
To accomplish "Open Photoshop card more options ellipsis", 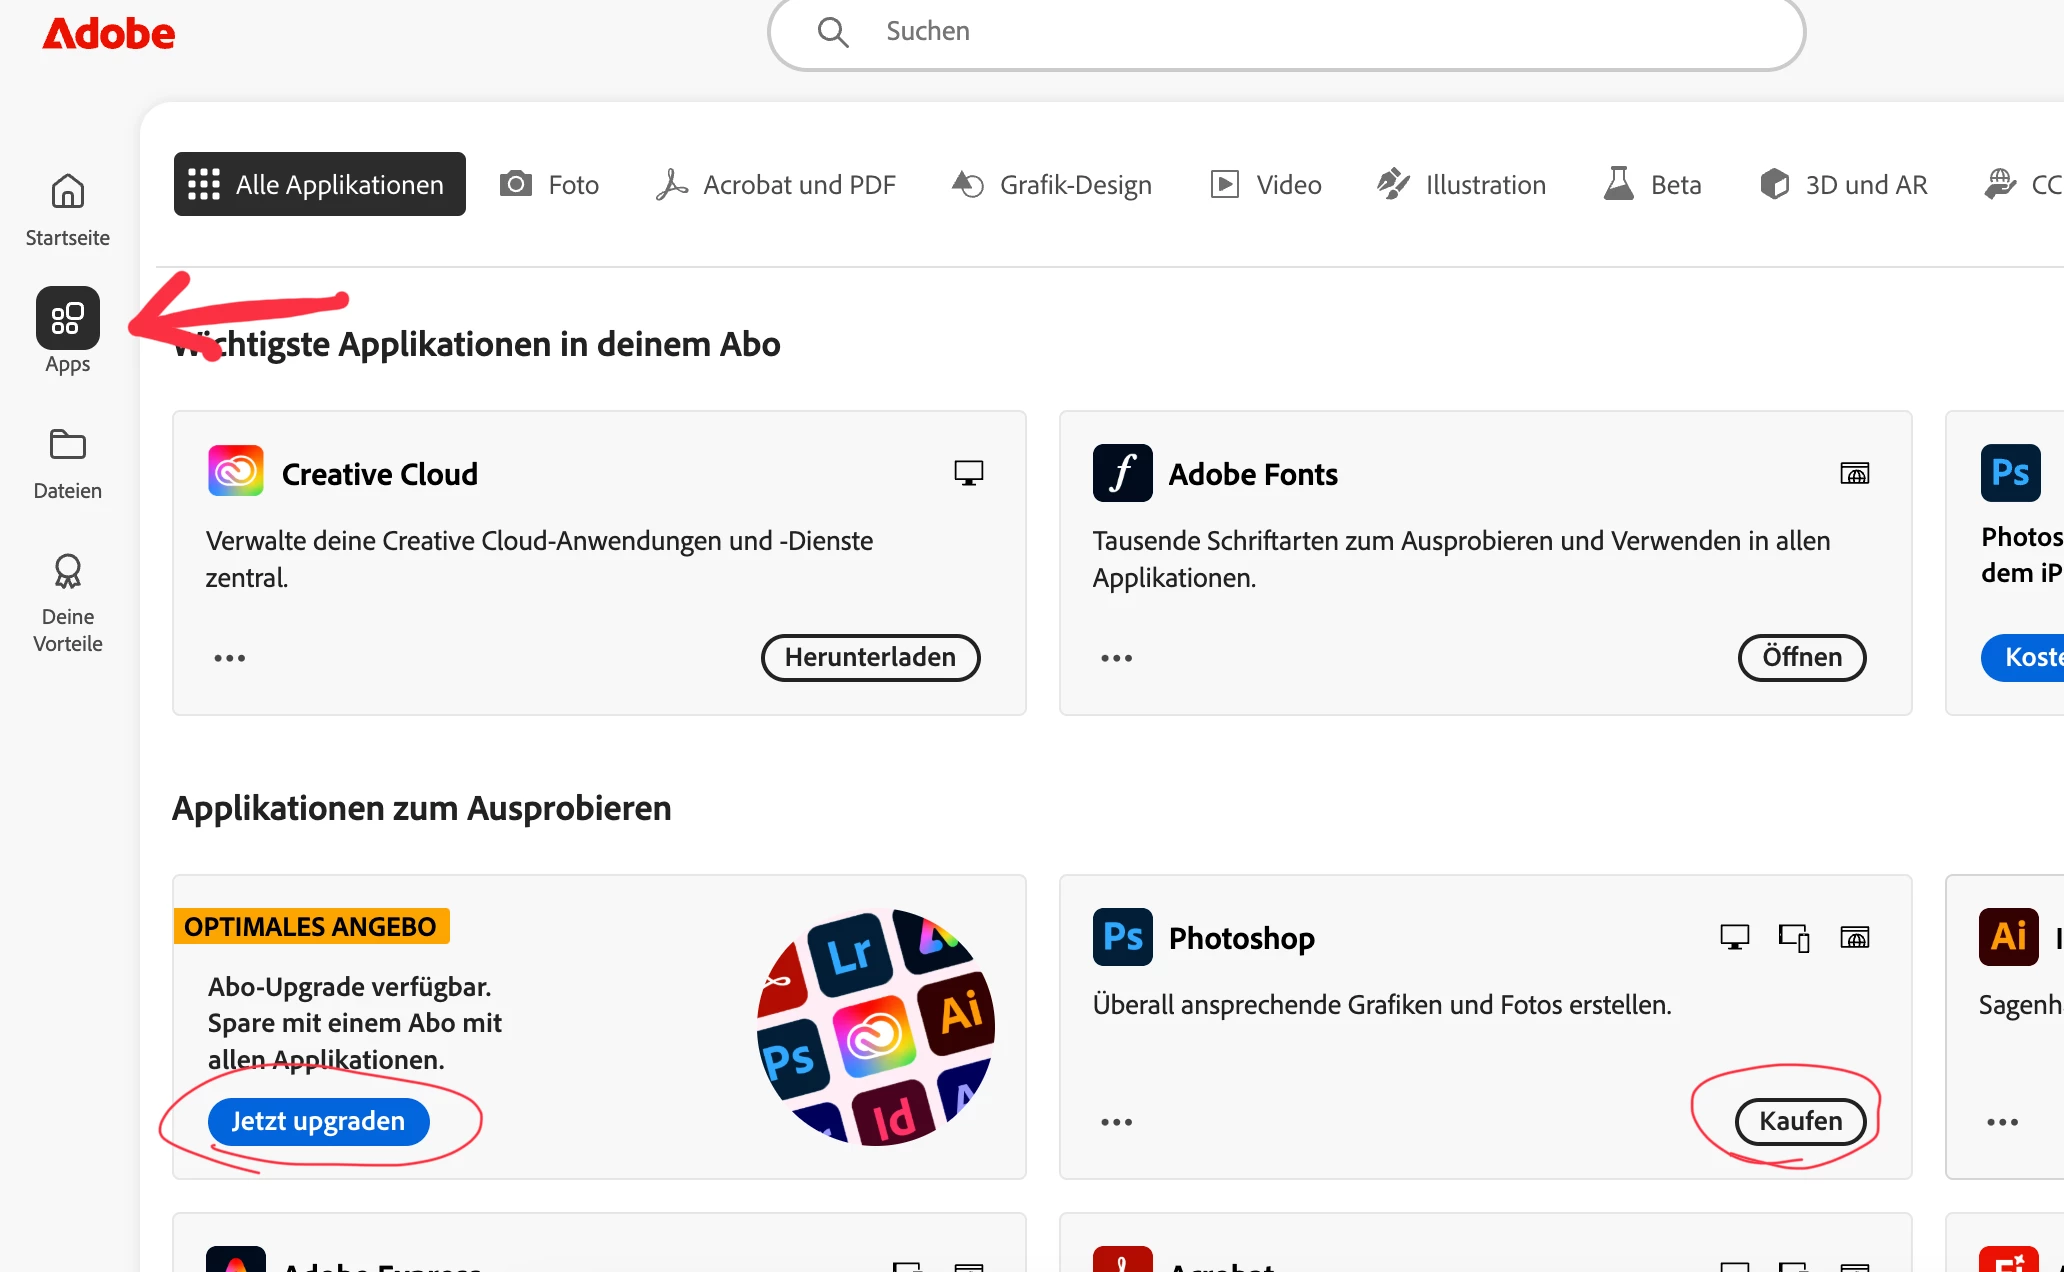I will tap(1116, 1122).
